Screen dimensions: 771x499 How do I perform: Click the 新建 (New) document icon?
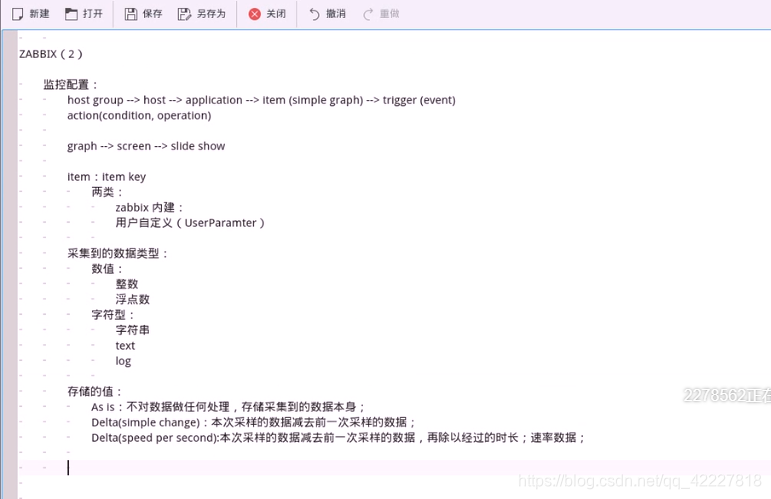tap(17, 14)
